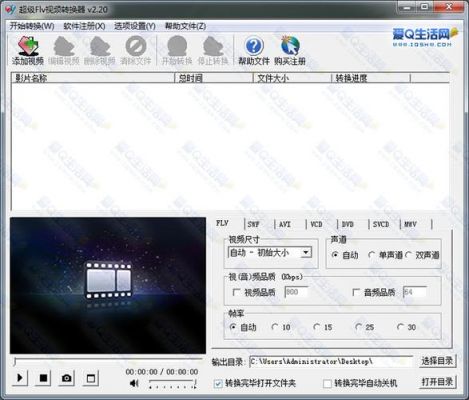Click the app icon in title bar
The height and width of the screenshot is (400, 469).
10,9
